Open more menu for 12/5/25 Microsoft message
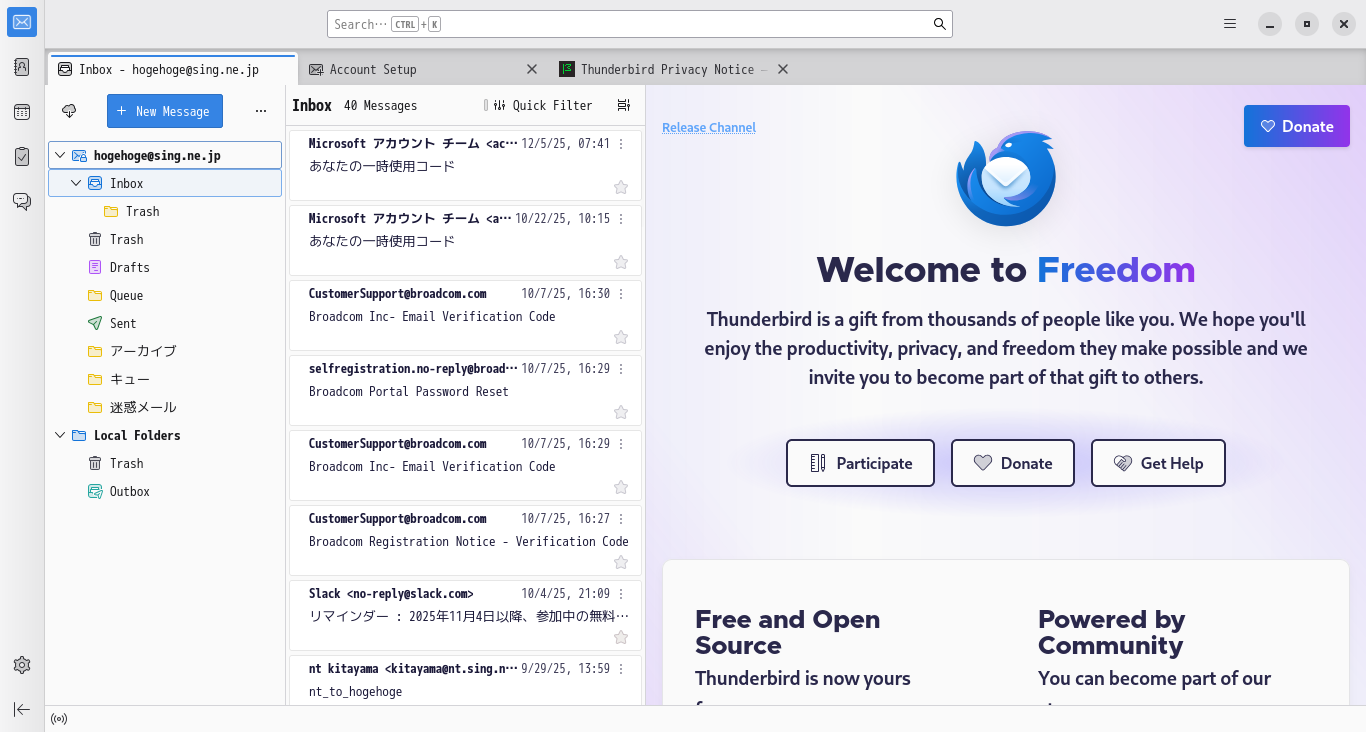The height and width of the screenshot is (732, 1366). point(621,144)
